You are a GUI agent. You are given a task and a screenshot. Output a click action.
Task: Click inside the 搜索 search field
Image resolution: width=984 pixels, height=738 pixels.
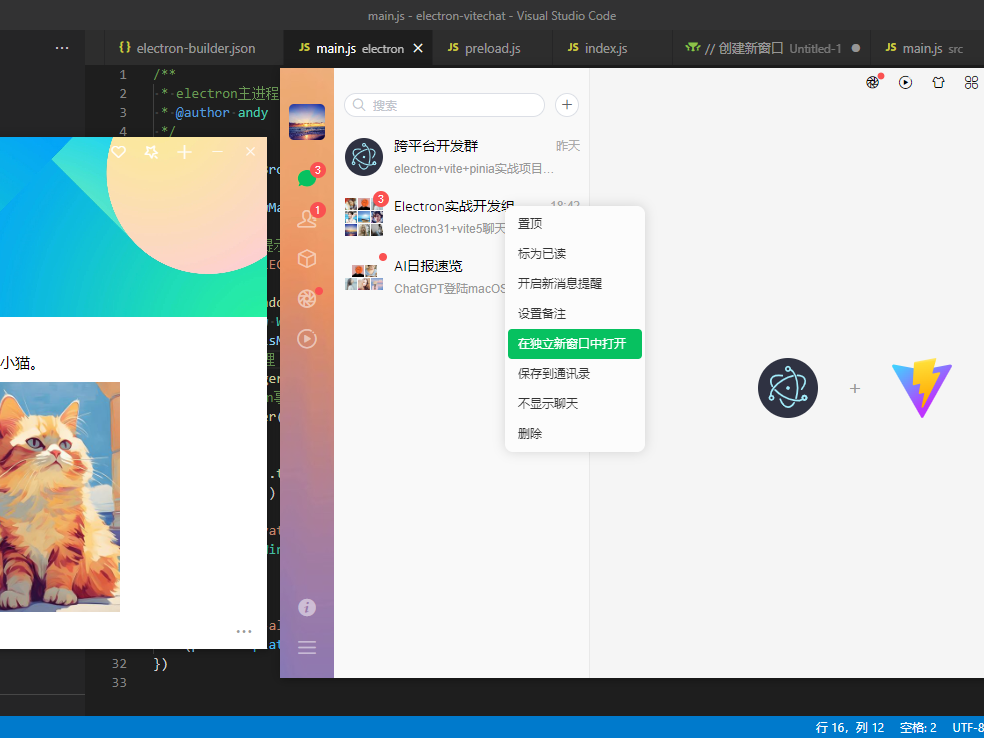click(x=444, y=104)
